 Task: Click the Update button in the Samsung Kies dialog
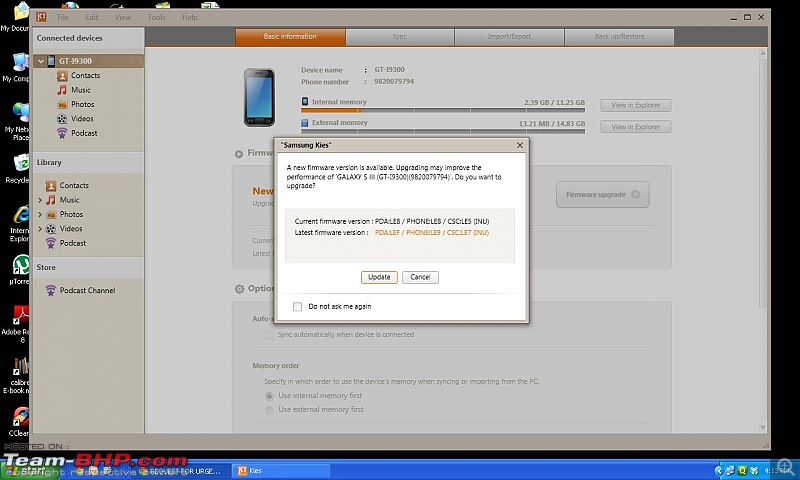(x=379, y=277)
